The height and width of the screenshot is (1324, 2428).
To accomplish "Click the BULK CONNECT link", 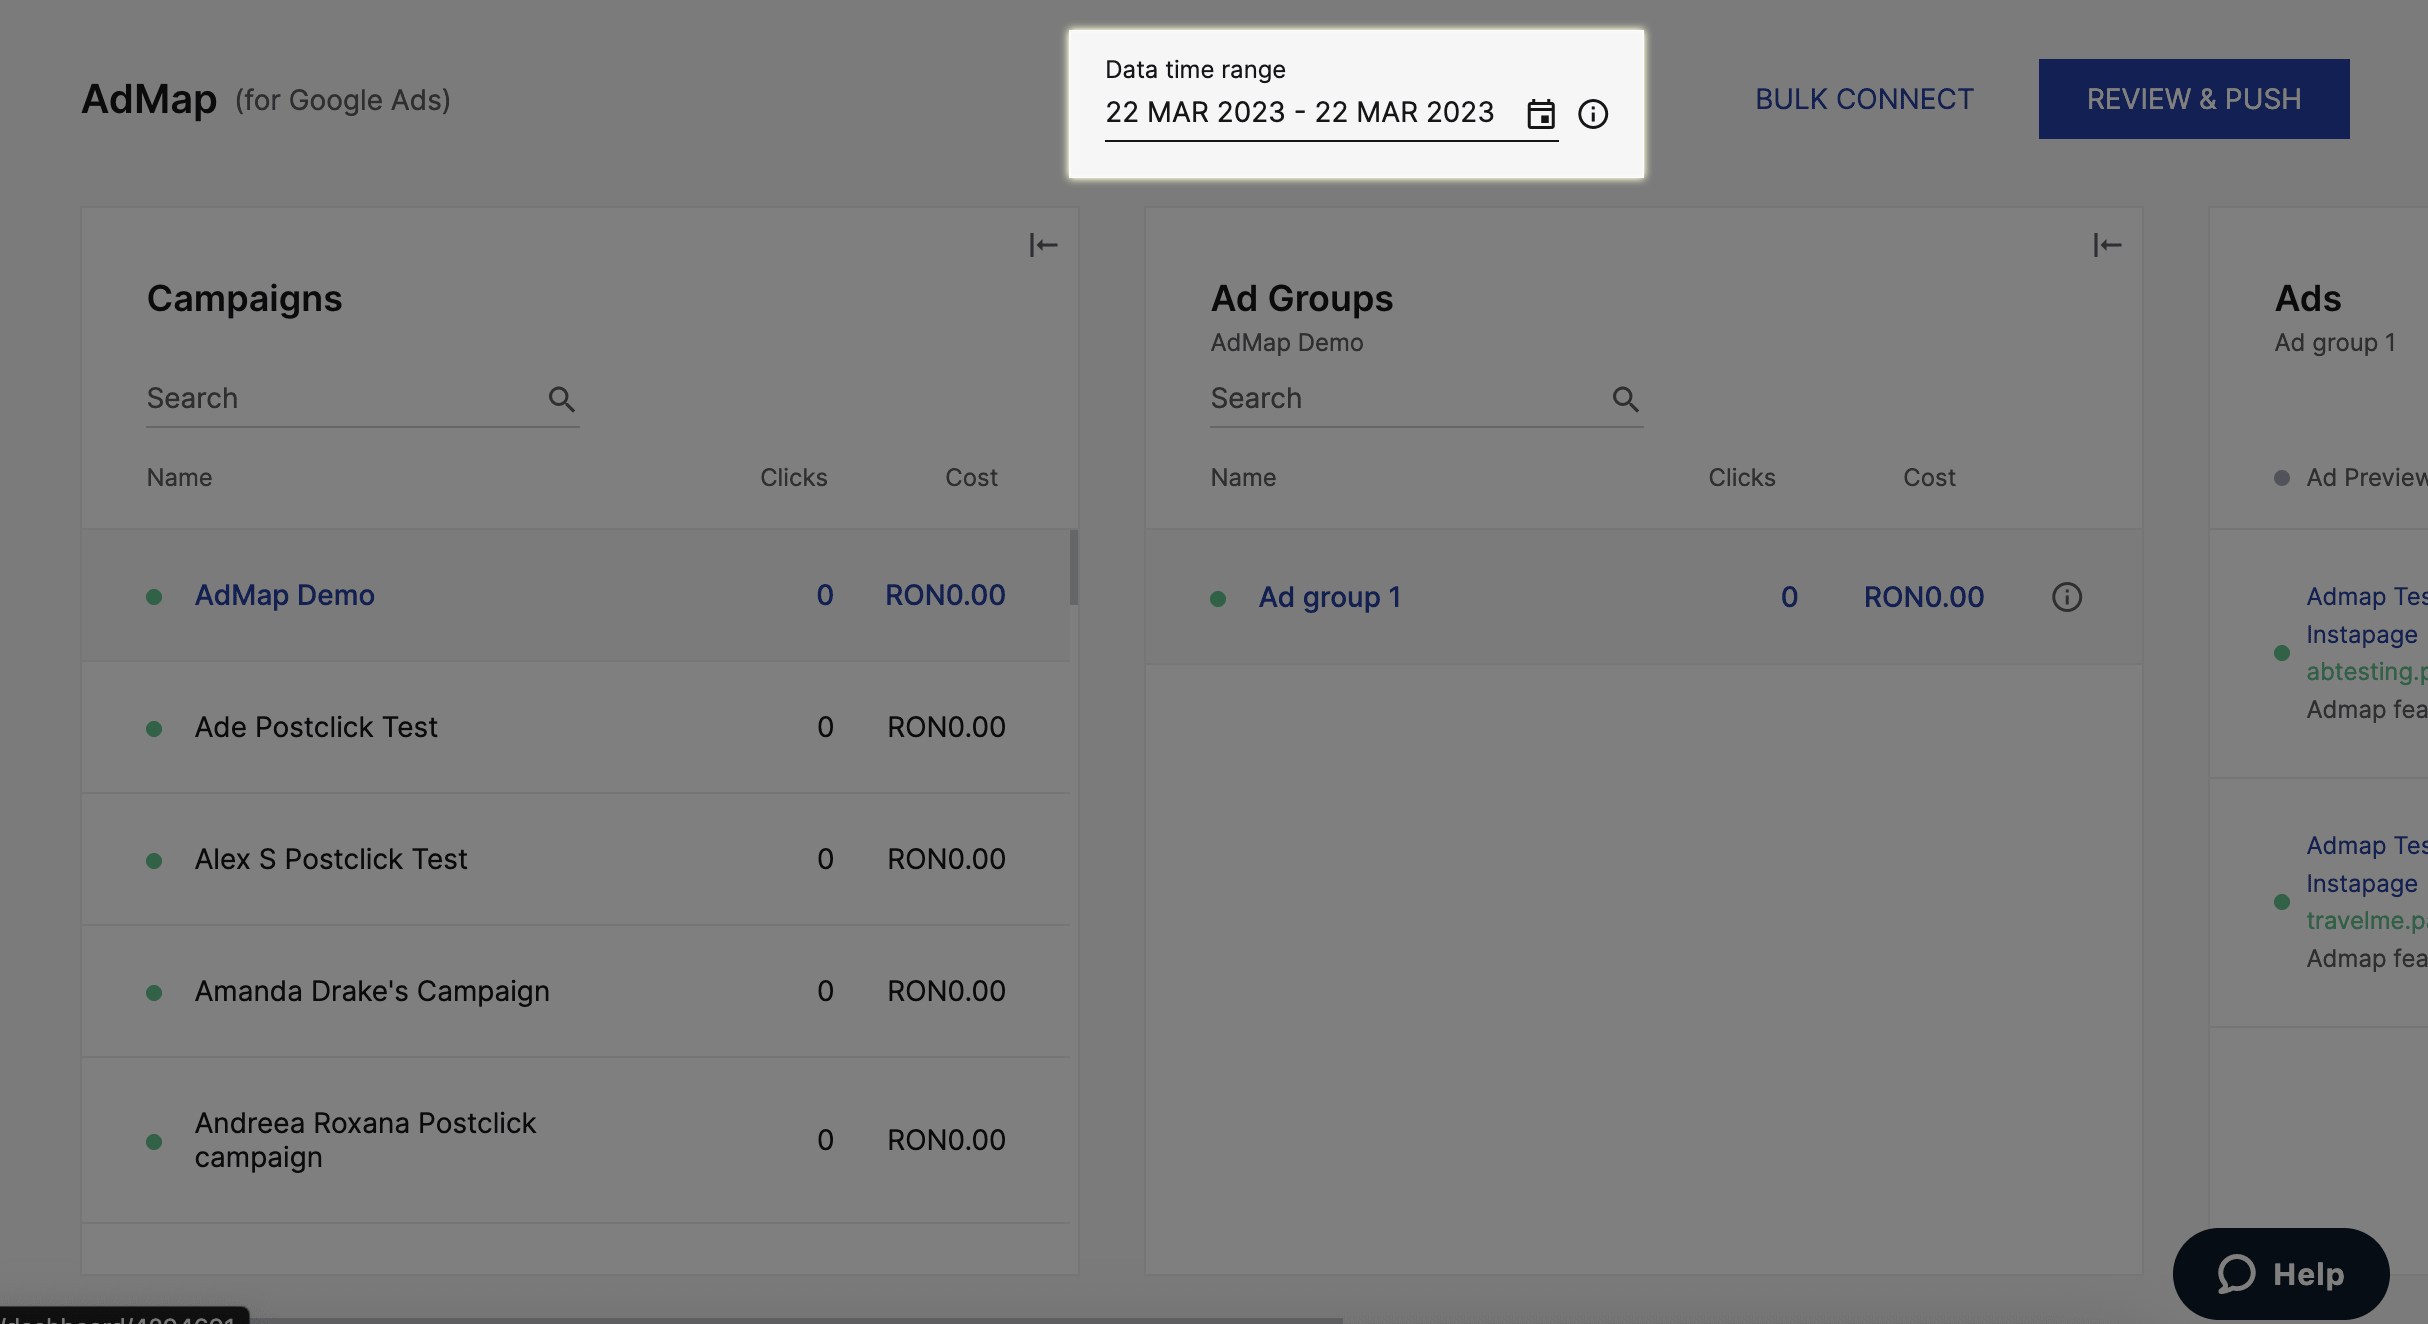I will pyautogui.click(x=1864, y=99).
